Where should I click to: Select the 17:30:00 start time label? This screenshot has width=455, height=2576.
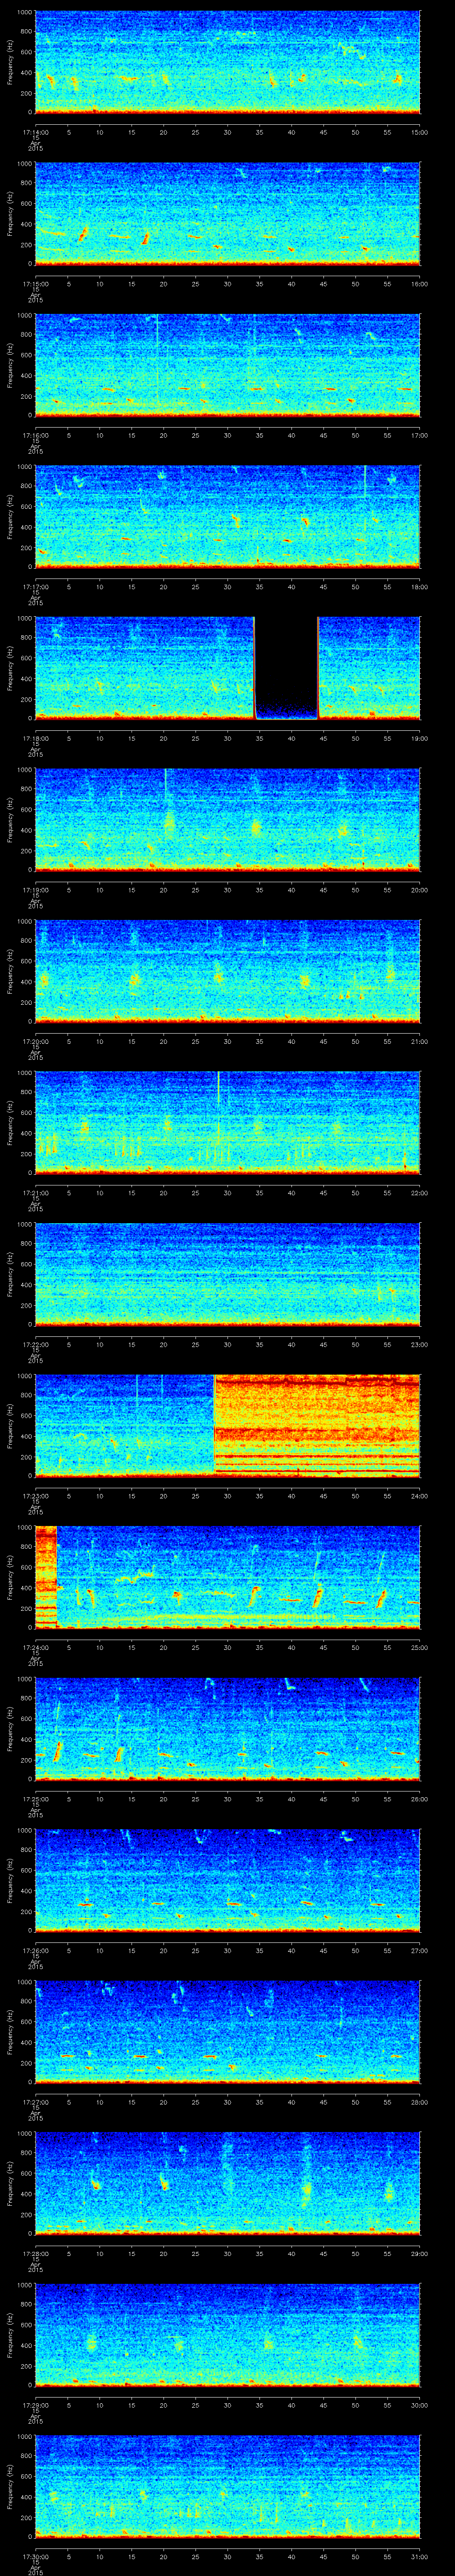click(x=35, y=2555)
